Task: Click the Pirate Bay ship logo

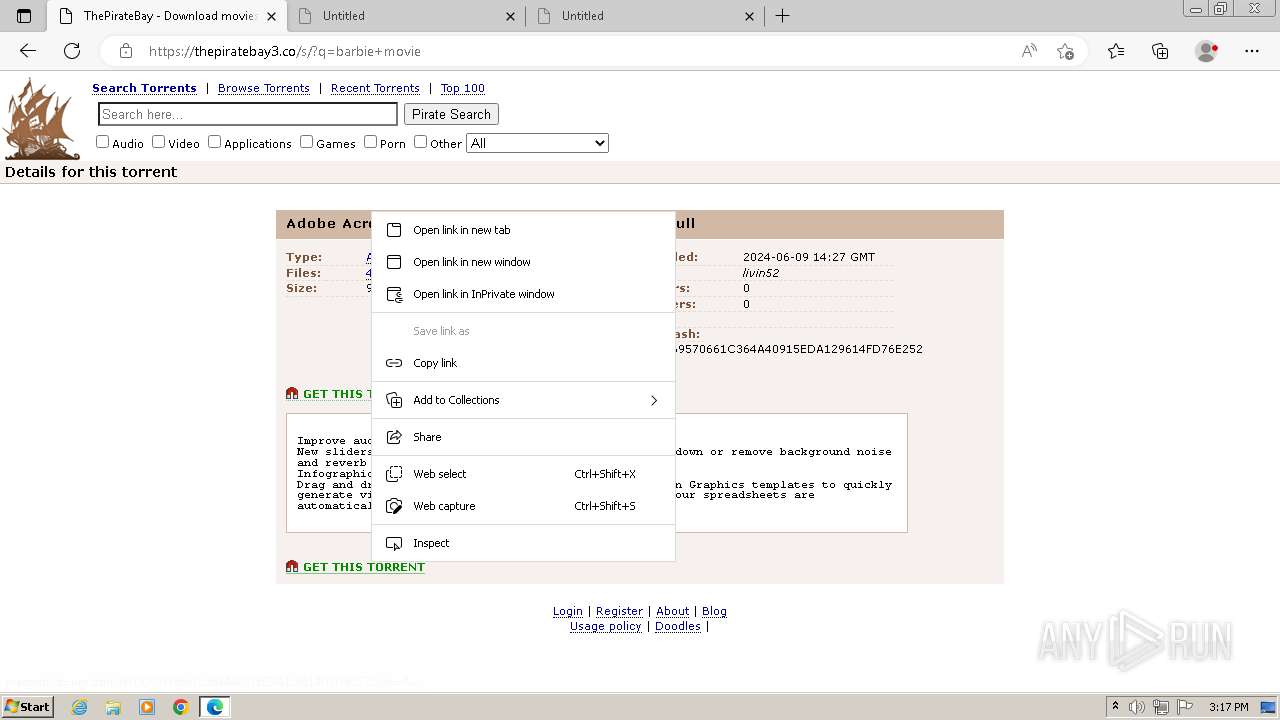Action: pyautogui.click(x=42, y=119)
